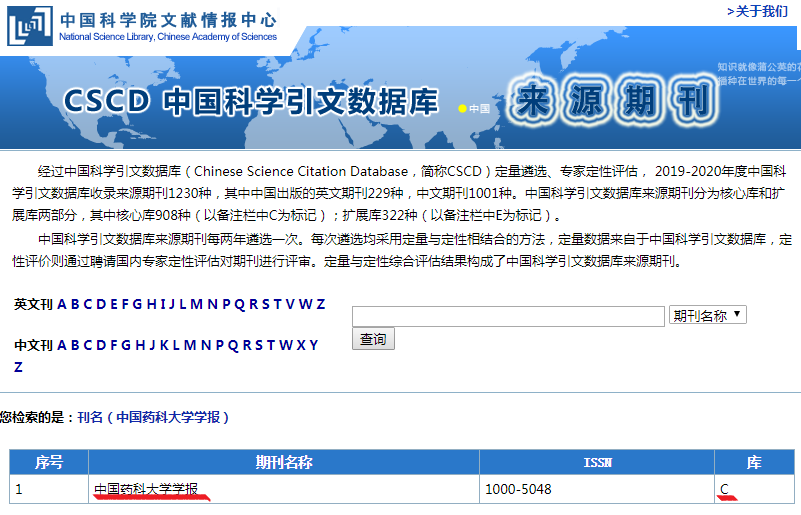The image size is (801, 515).
Task: Select Chinese journals (中文刊) letter K
Action: [164, 345]
